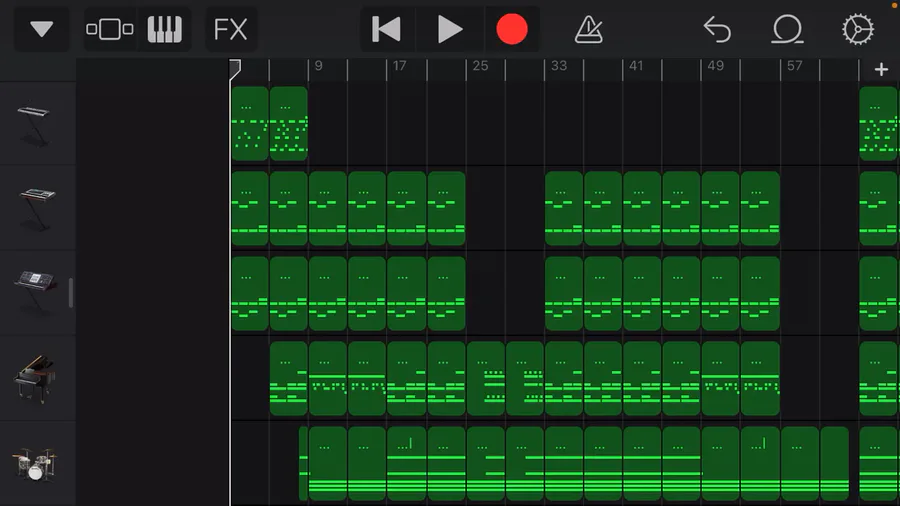
Task: Select third-track region starting at bar 49
Action: coord(720,293)
